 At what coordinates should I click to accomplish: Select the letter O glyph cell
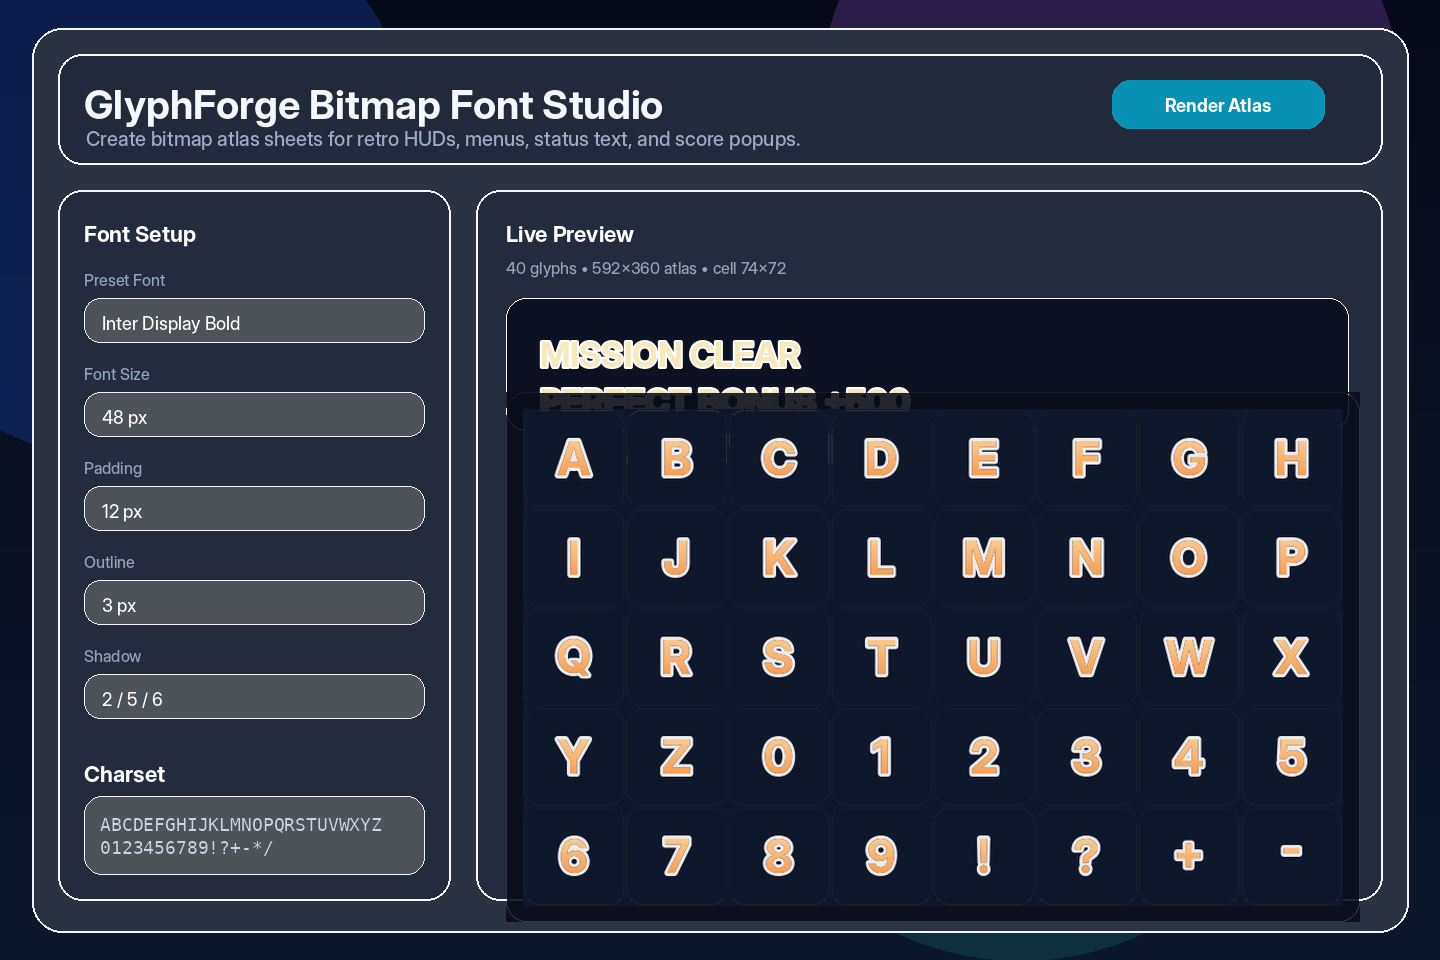1189,558
